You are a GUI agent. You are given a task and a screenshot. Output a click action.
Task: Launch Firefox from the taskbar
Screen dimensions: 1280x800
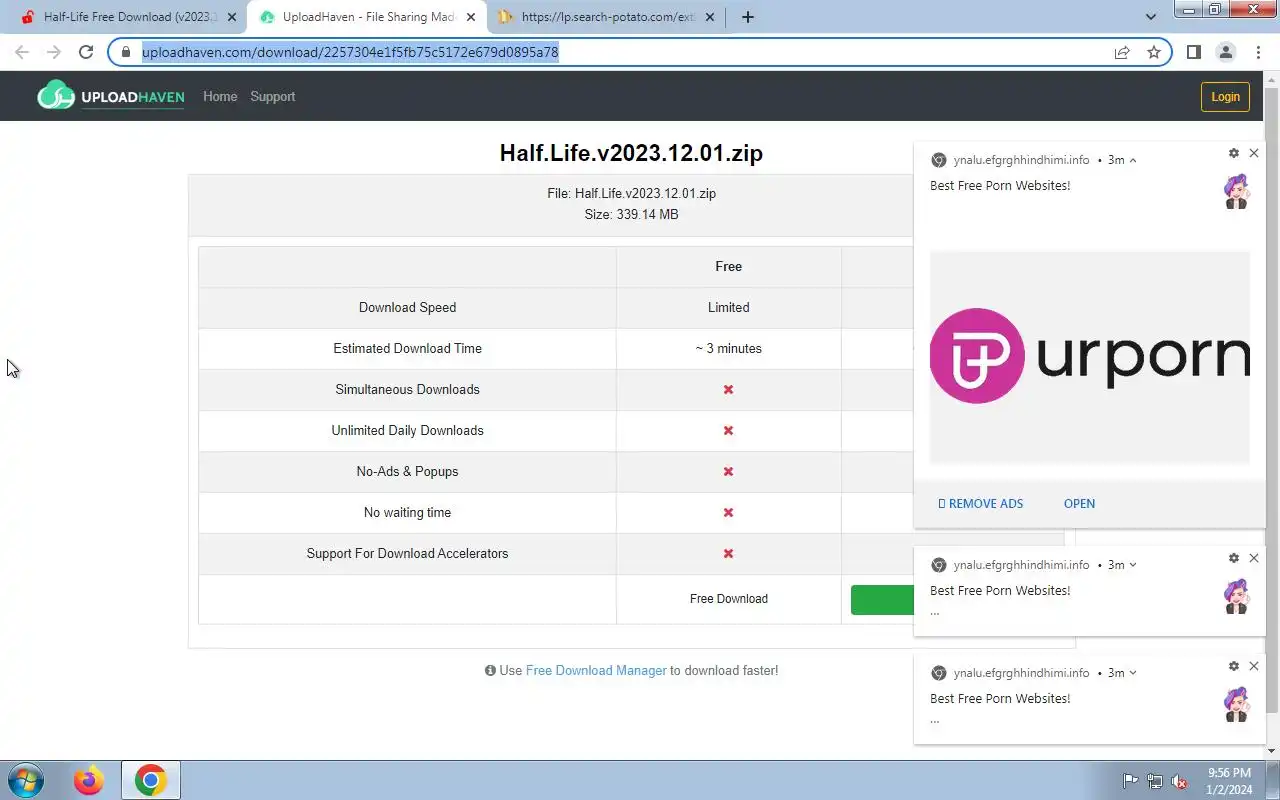89,780
